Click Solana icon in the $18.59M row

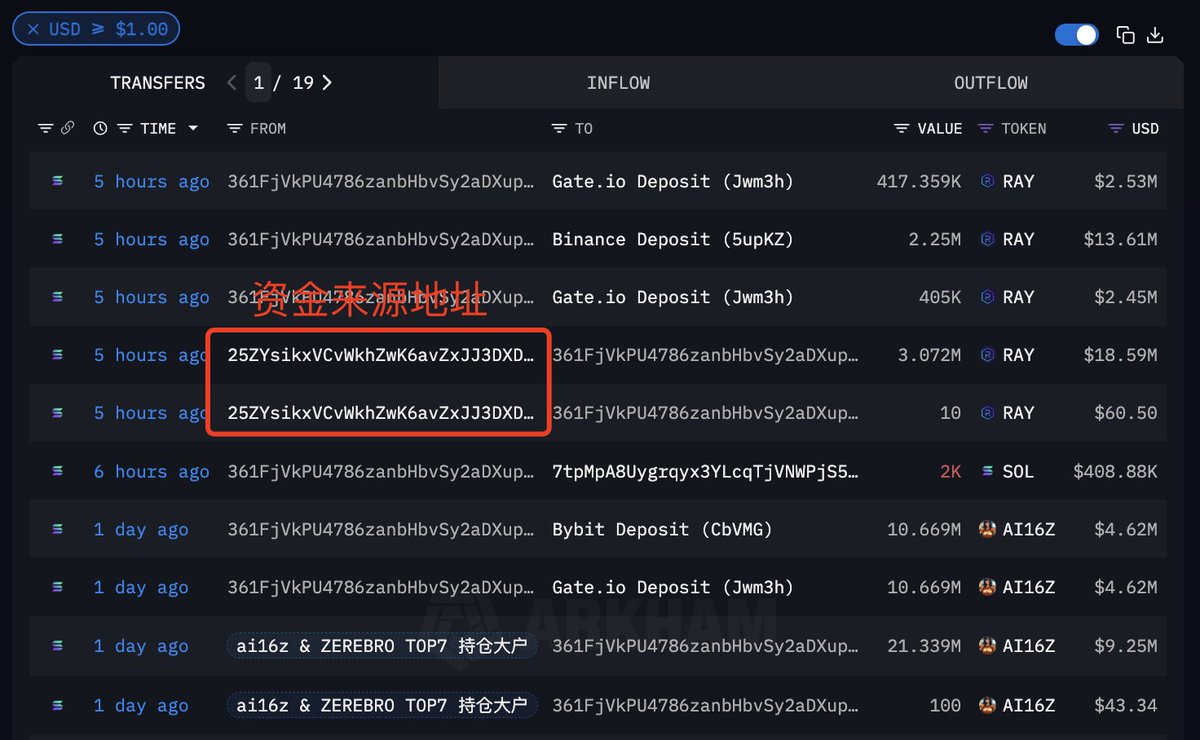pyautogui.click(x=57, y=355)
